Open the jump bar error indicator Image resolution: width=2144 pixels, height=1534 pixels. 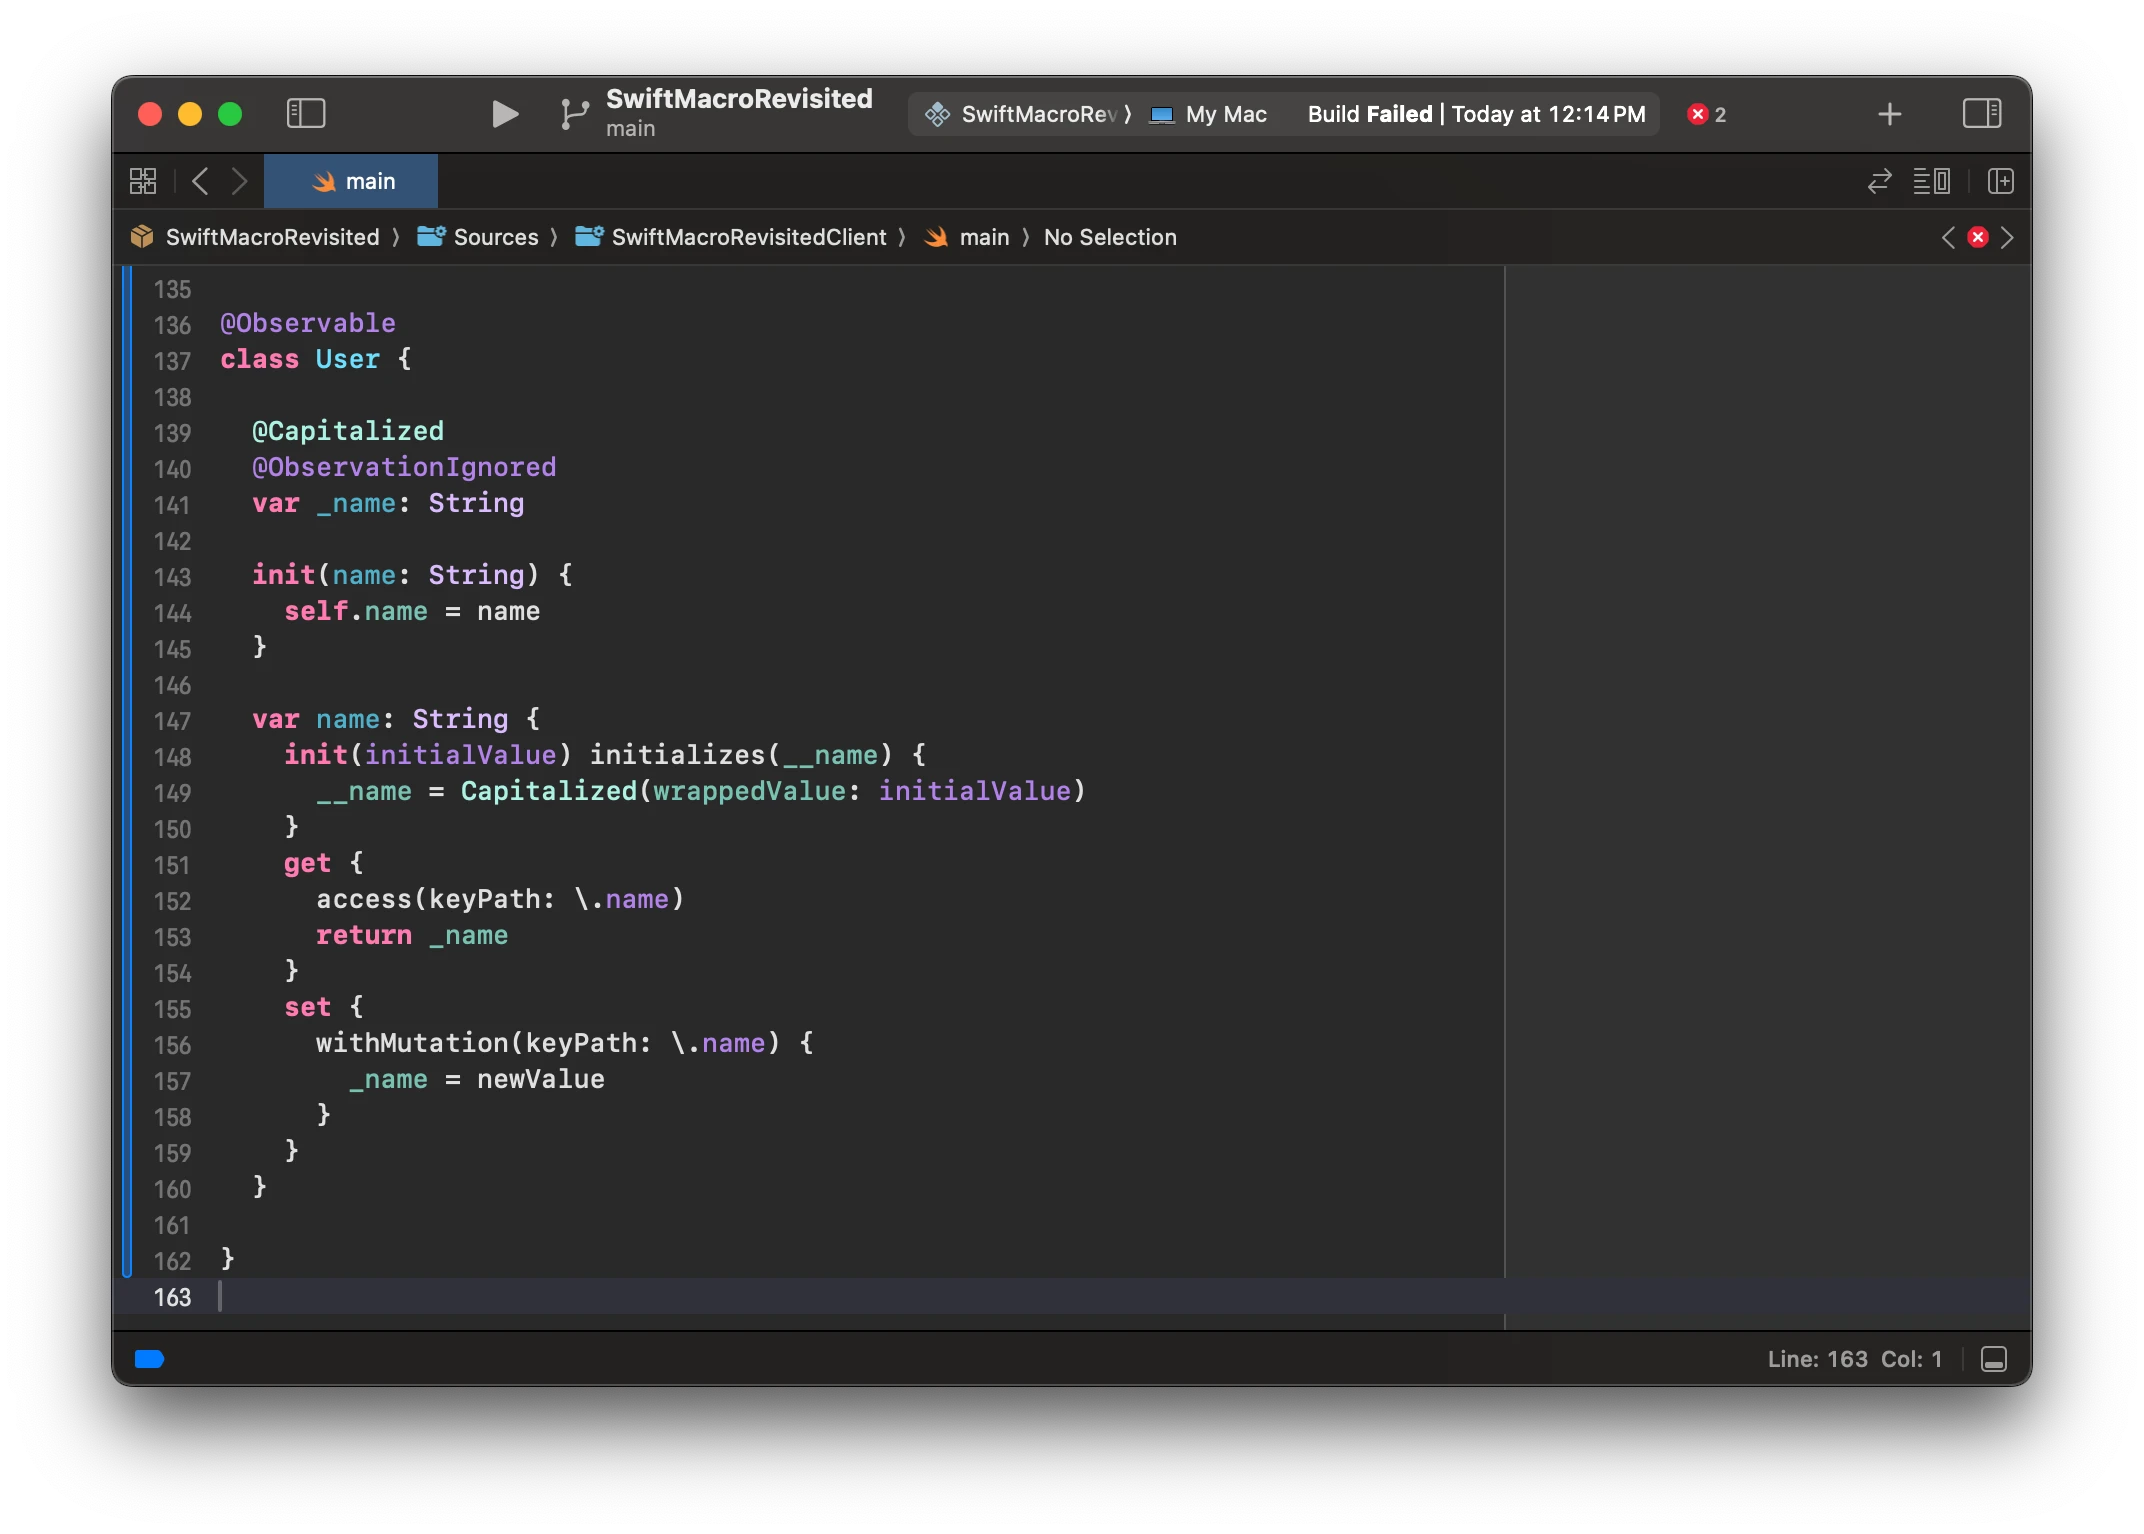[1977, 237]
